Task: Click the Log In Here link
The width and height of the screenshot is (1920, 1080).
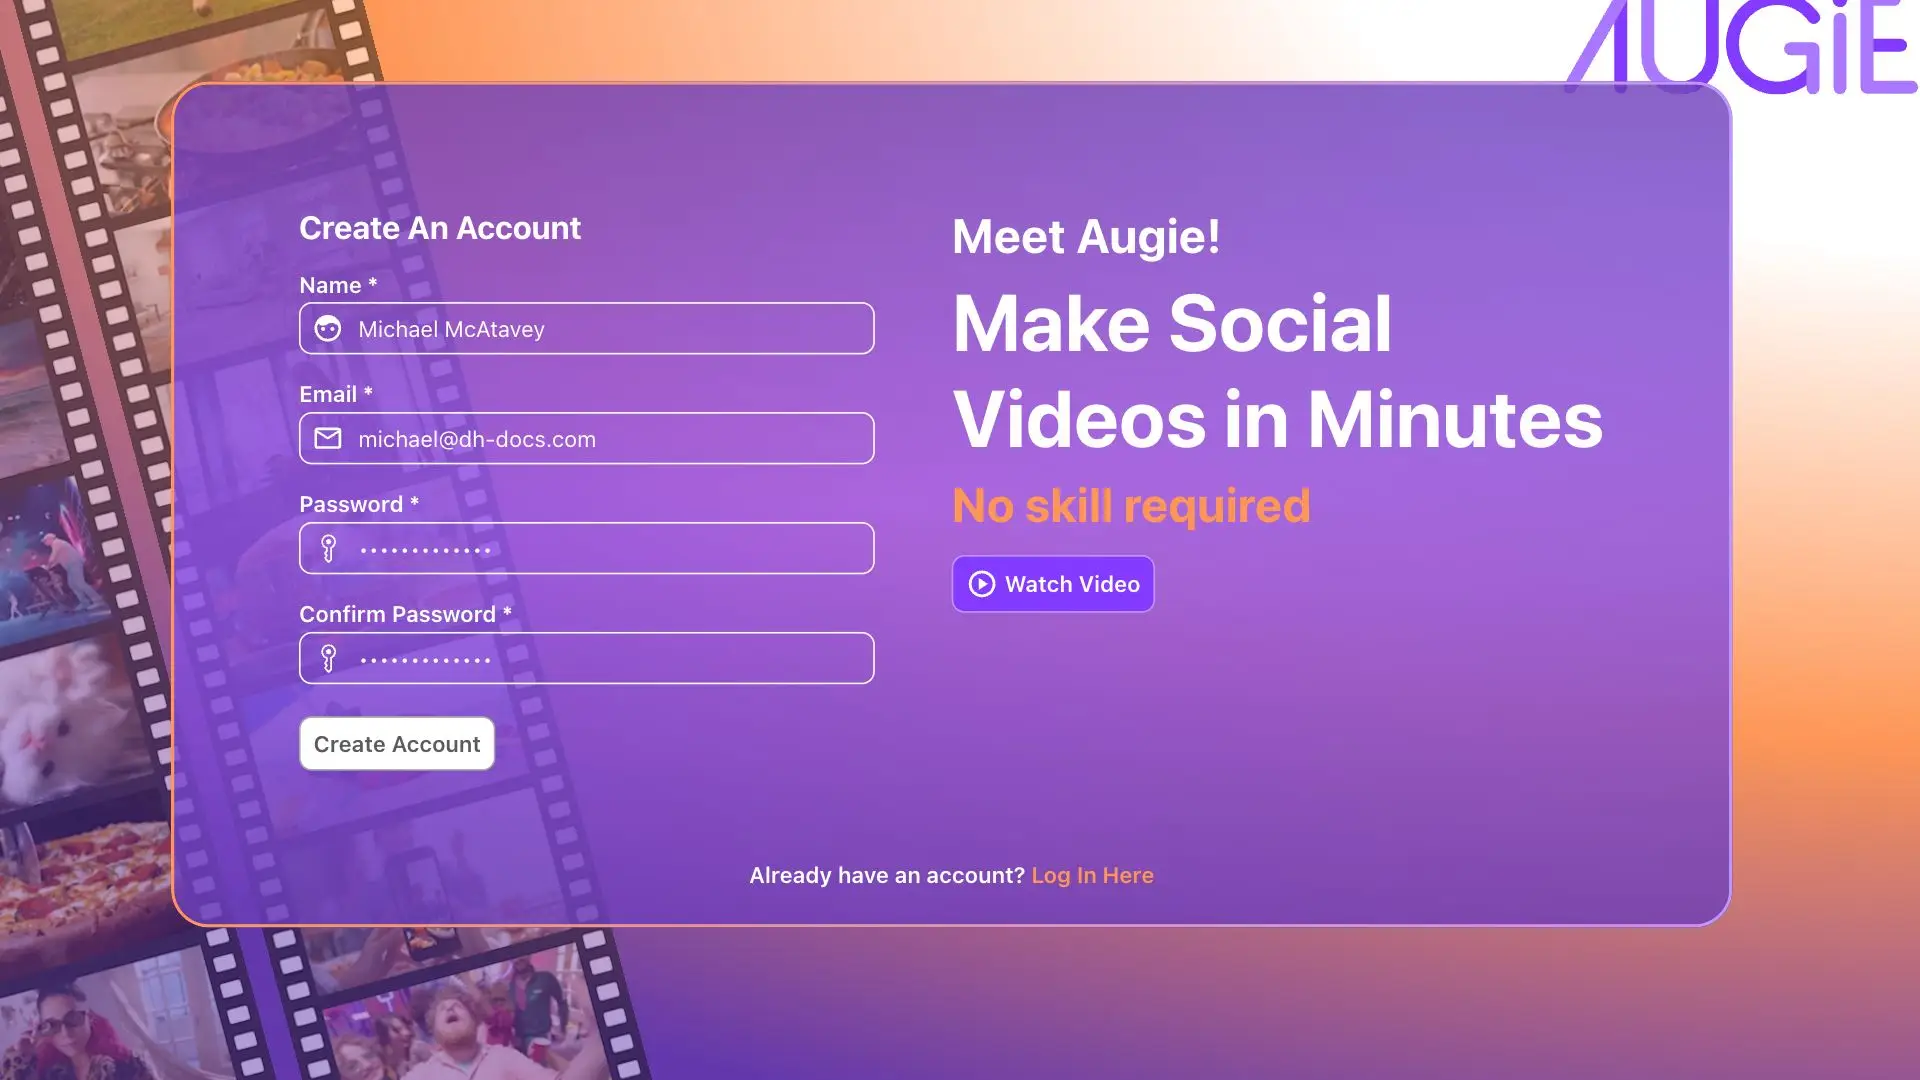Action: coord(1093,874)
